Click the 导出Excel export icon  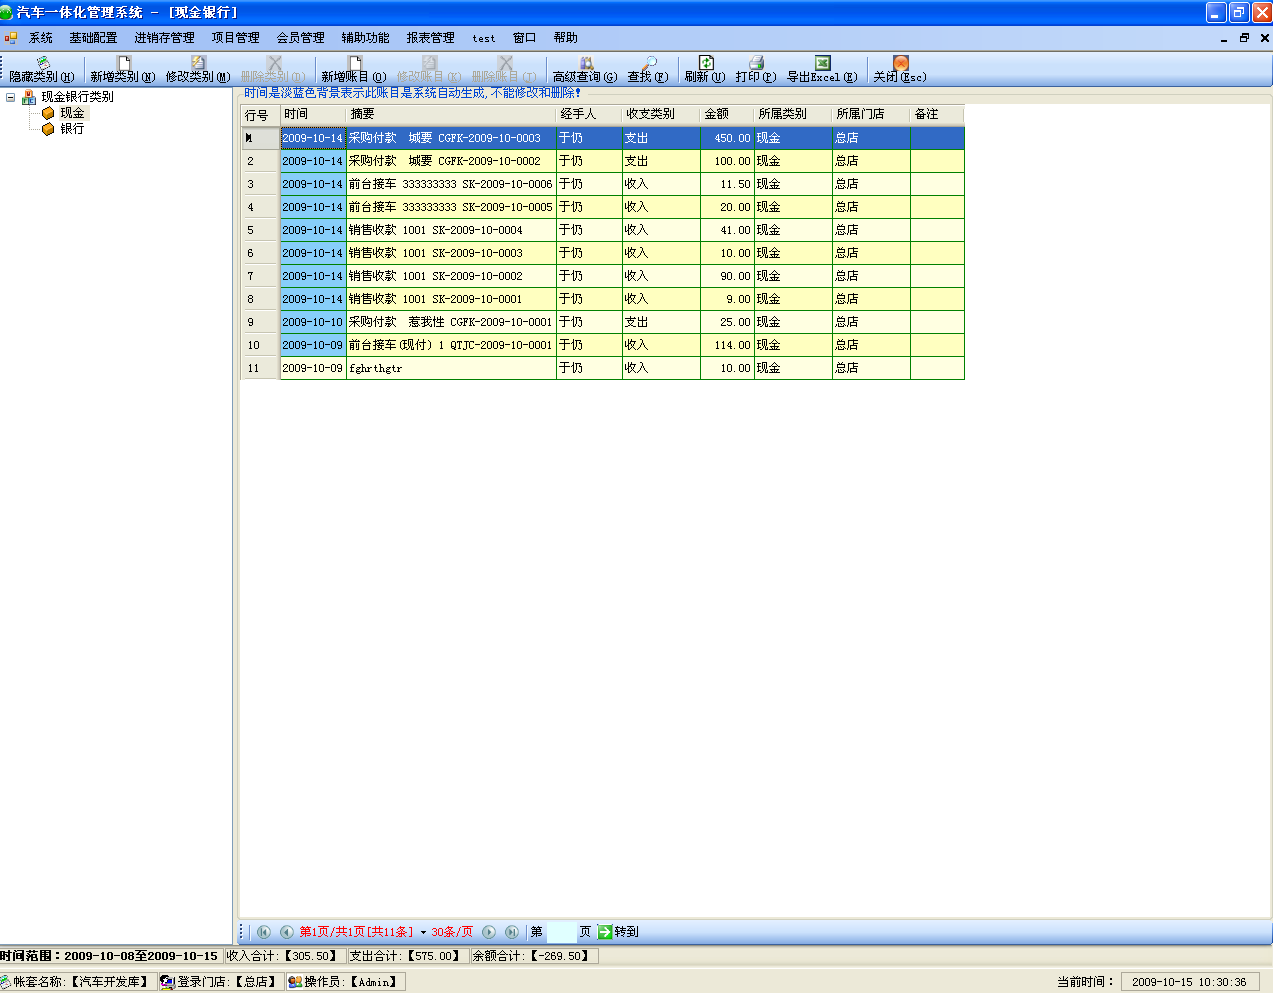pyautogui.click(x=822, y=63)
